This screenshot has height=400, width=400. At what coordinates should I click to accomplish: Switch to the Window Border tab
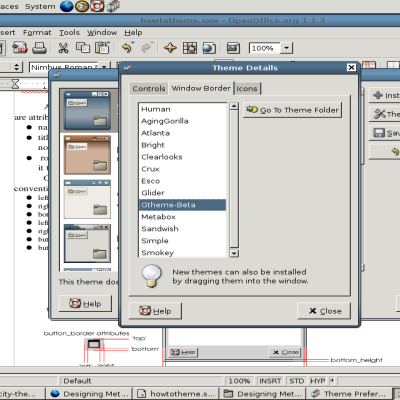[201, 88]
